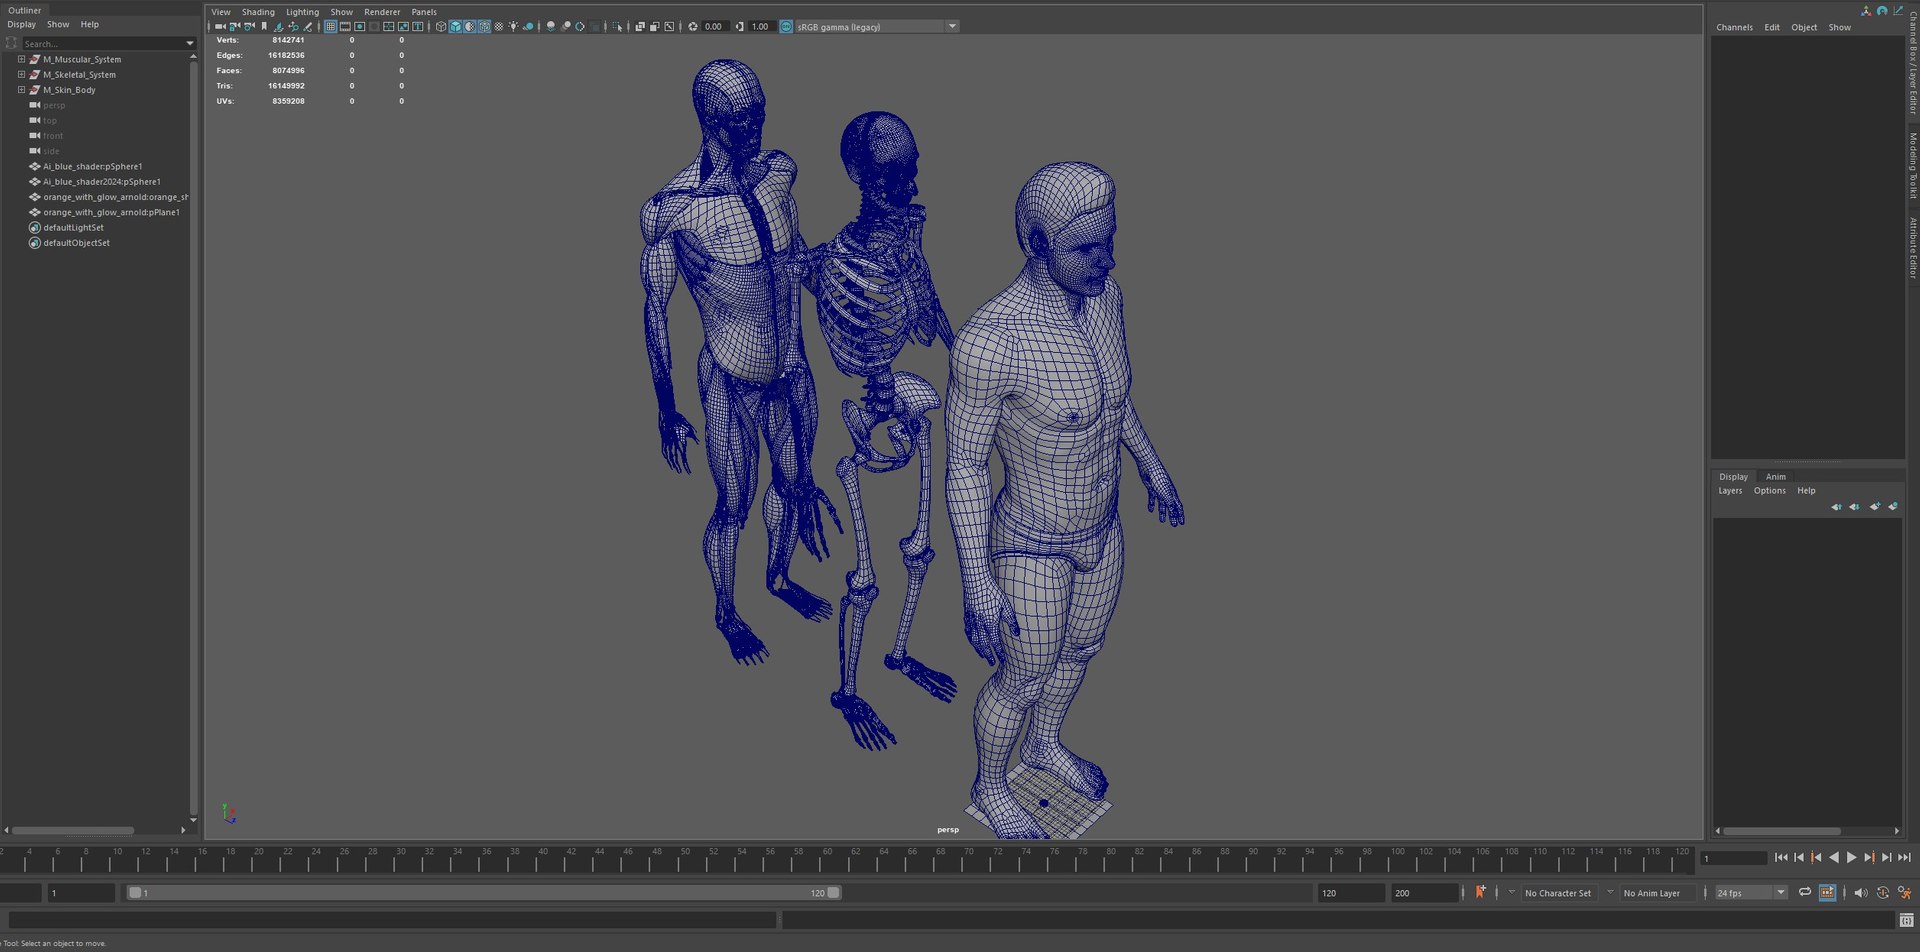The image size is (1920, 952).
Task: Open the Panels menu in viewport
Action: 424,12
